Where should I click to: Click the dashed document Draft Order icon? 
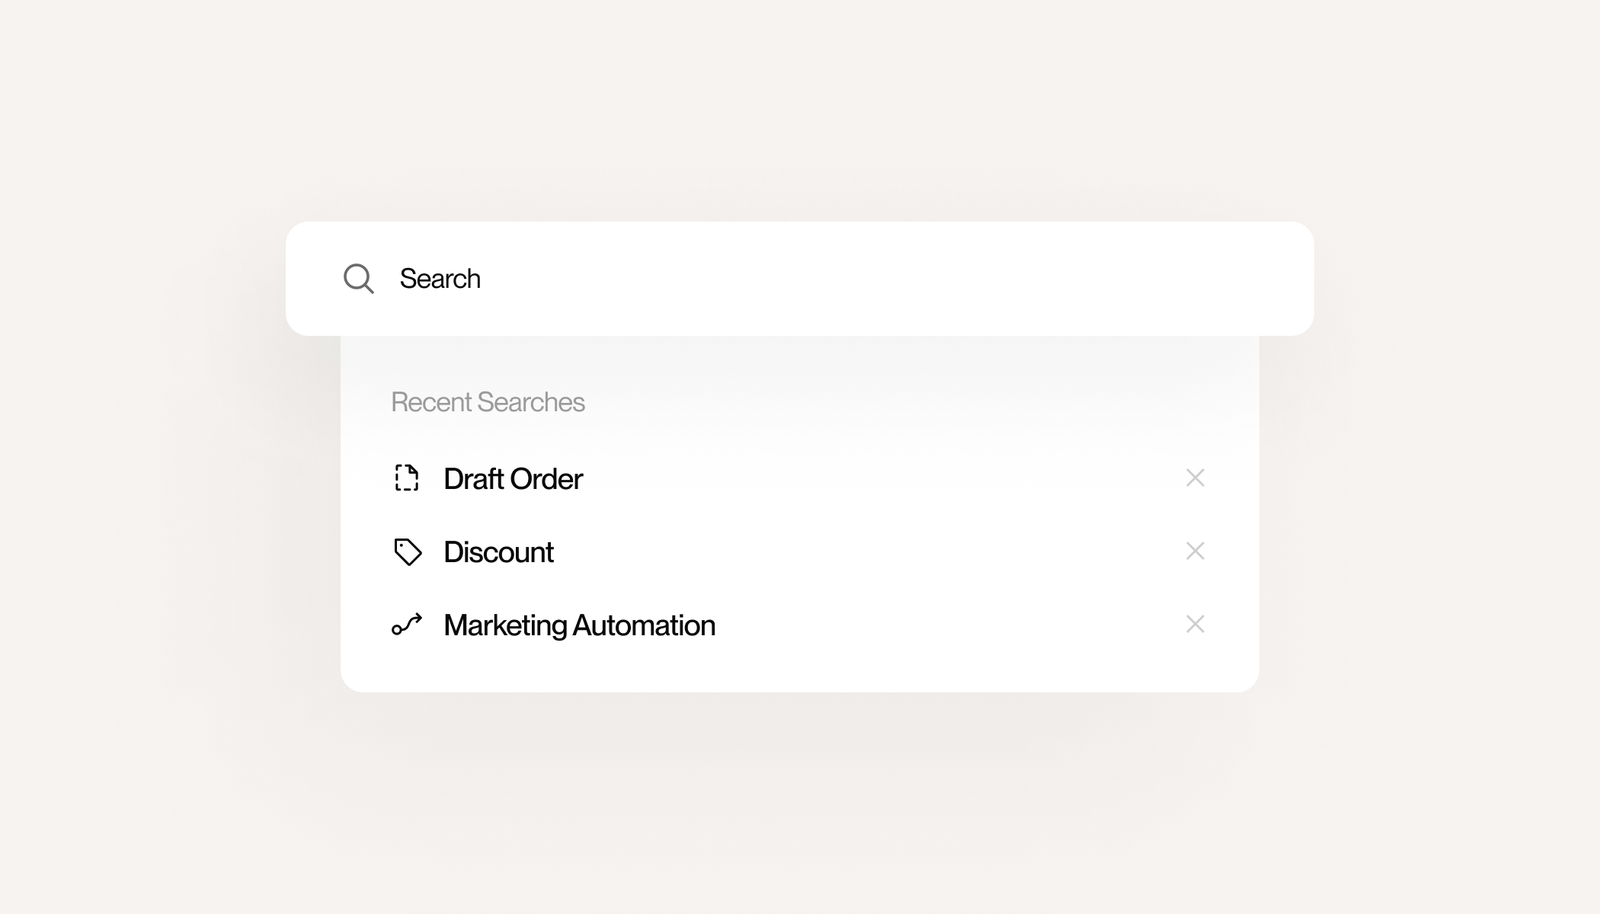pos(407,478)
